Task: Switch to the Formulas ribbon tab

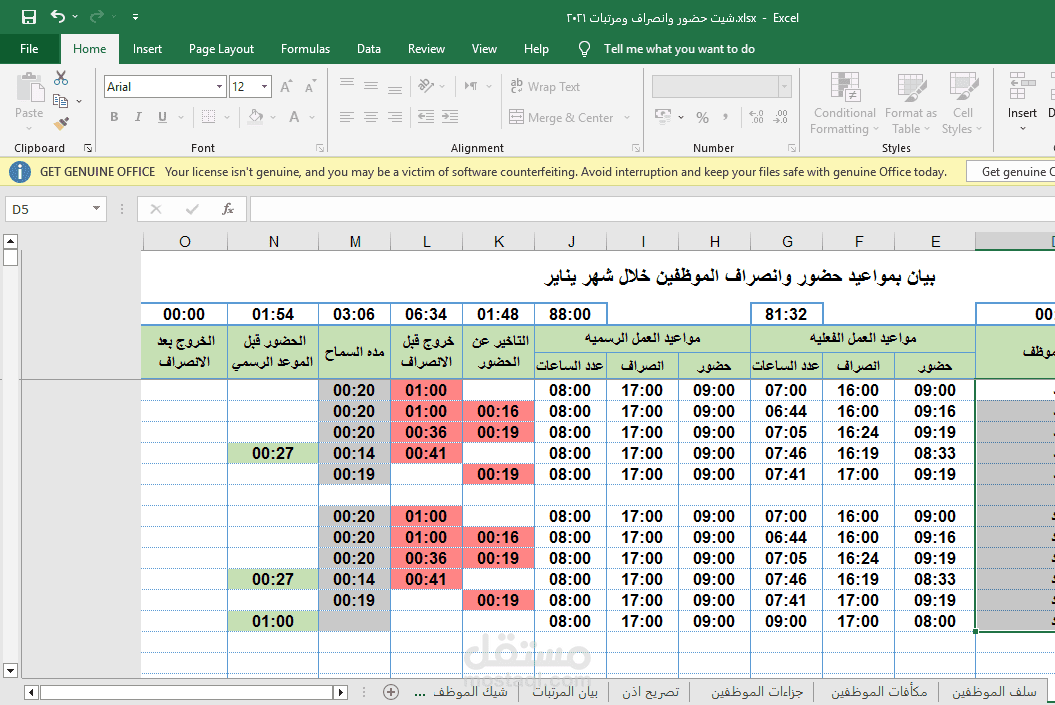Action: 305,48
